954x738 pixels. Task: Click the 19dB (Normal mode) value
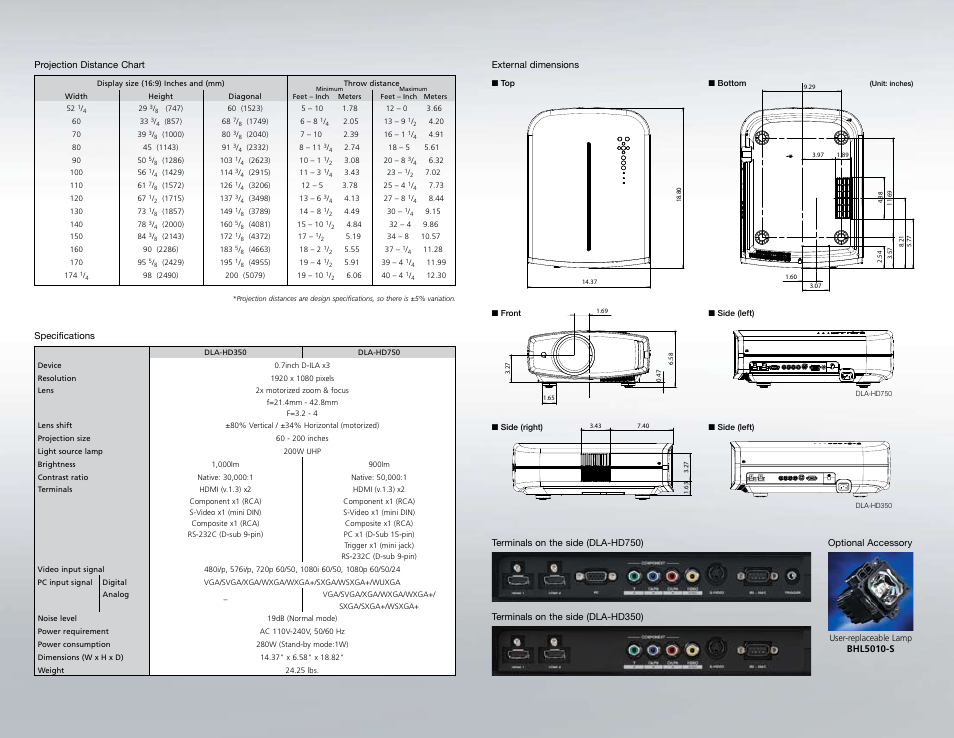click(x=302, y=618)
